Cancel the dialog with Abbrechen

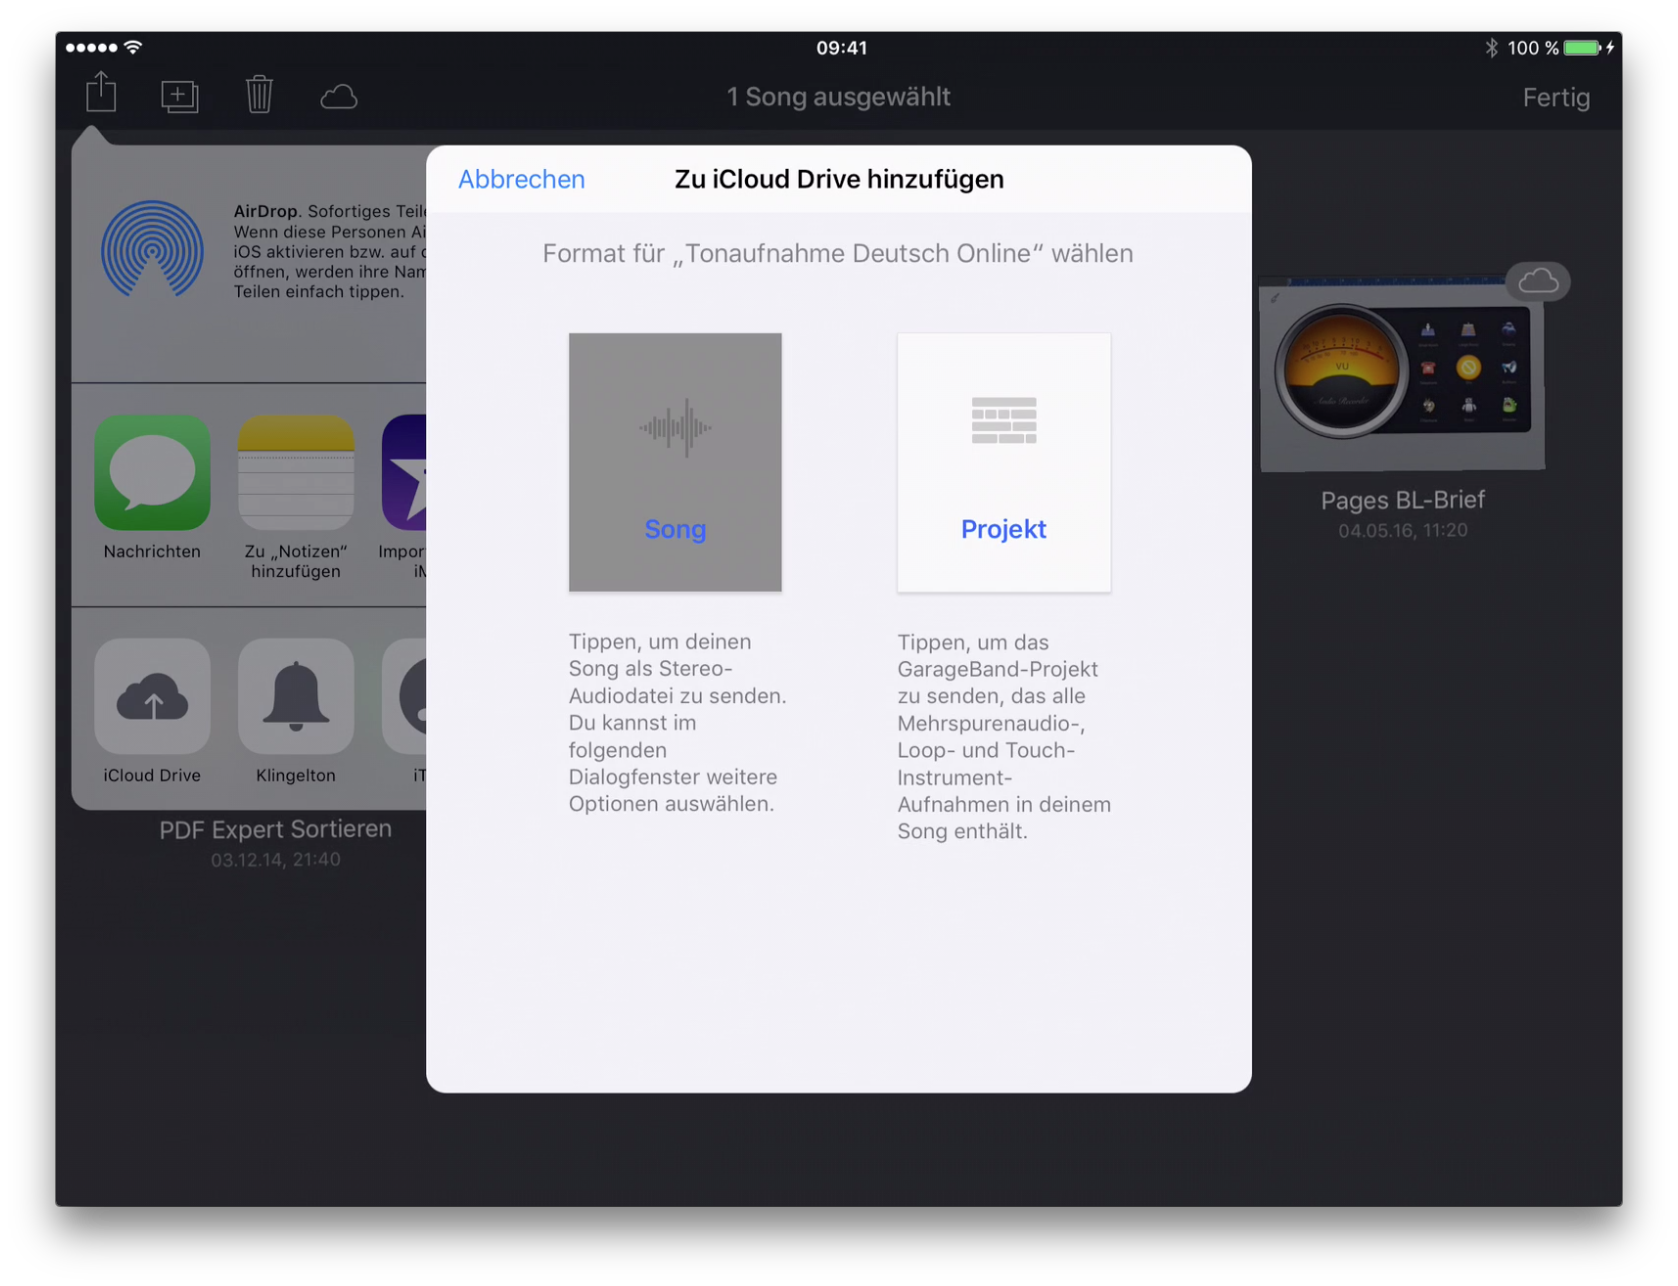click(521, 179)
